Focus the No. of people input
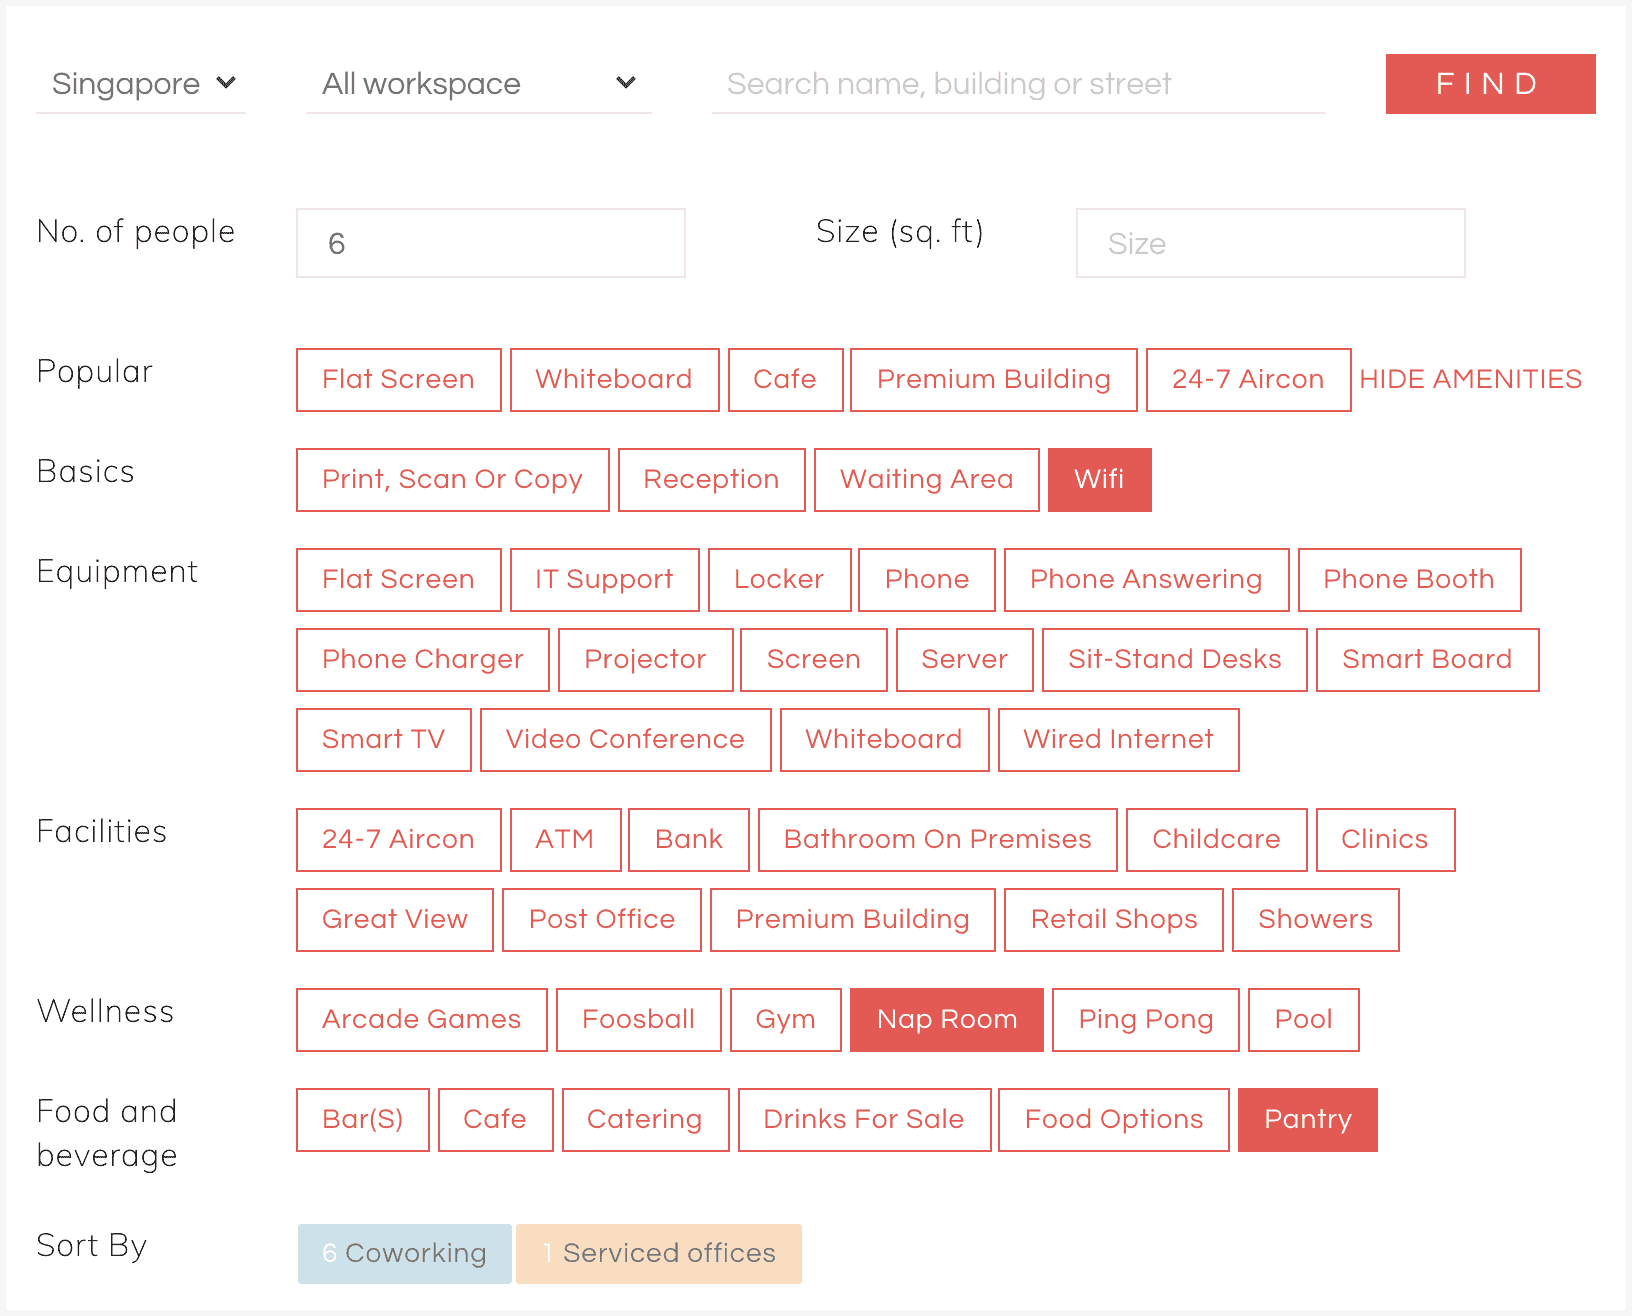This screenshot has height=1316, width=1632. [x=491, y=243]
